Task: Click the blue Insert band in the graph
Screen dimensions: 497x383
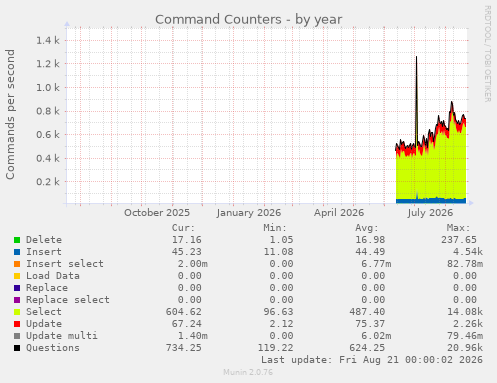Action: pos(431,201)
